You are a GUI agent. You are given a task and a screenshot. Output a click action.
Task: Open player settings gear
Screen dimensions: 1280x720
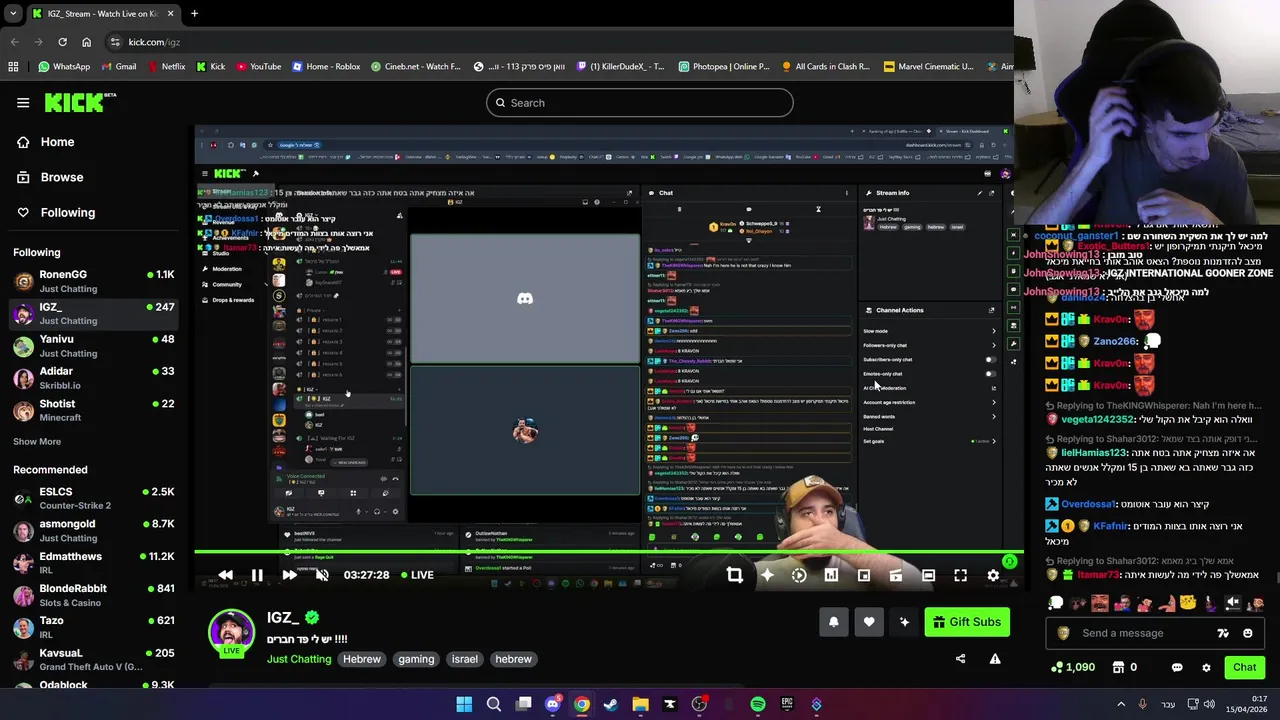point(993,575)
